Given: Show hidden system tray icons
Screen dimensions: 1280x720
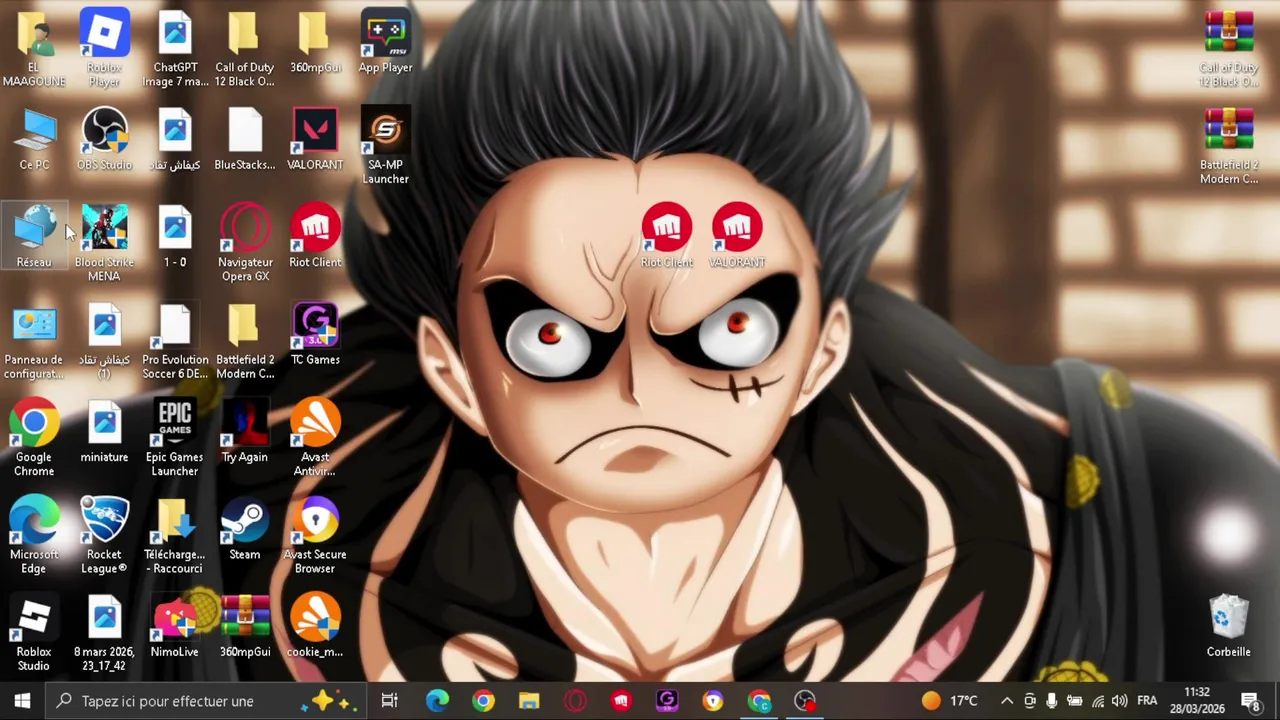Looking at the screenshot, I should pyautogui.click(x=1007, y=701).
